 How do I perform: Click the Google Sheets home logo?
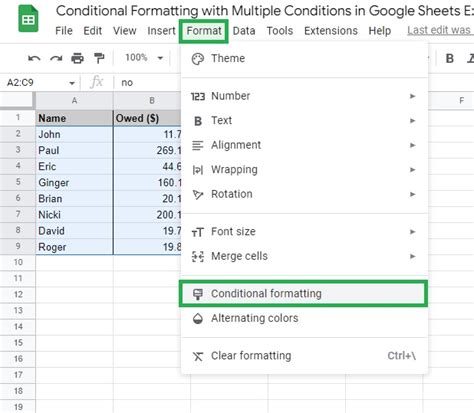coord(28,19)
